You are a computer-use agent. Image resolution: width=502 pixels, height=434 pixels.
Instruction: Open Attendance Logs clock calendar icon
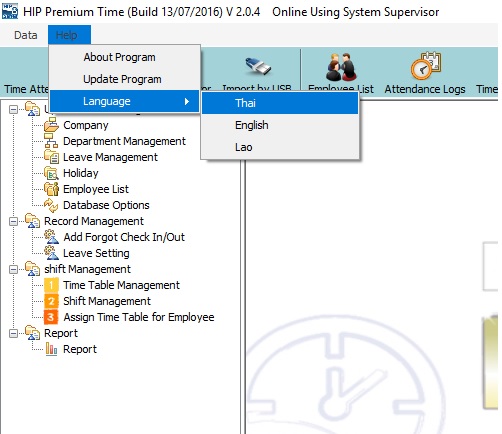coord(426,65)
